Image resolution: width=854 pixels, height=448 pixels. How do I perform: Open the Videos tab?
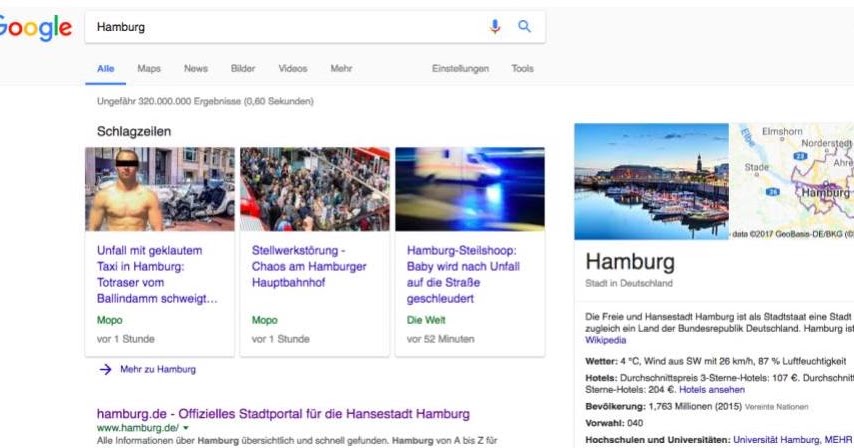coord(293,69)
